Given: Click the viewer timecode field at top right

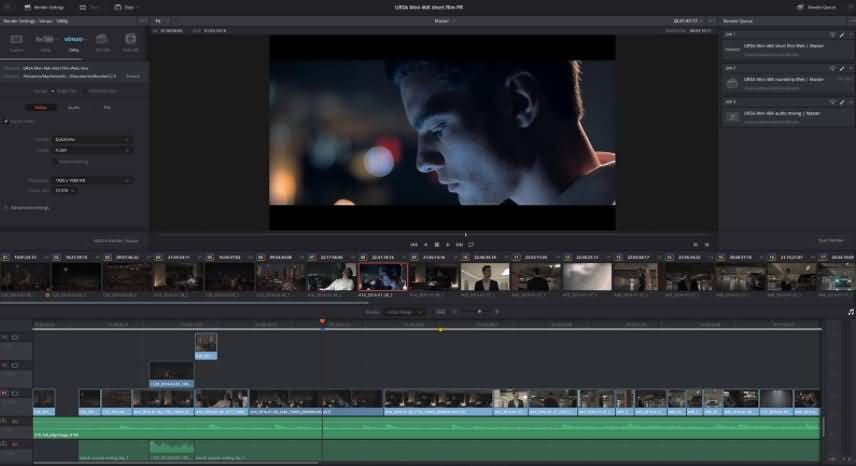Looking at the screenshot, I should click(x=686, y=21).
